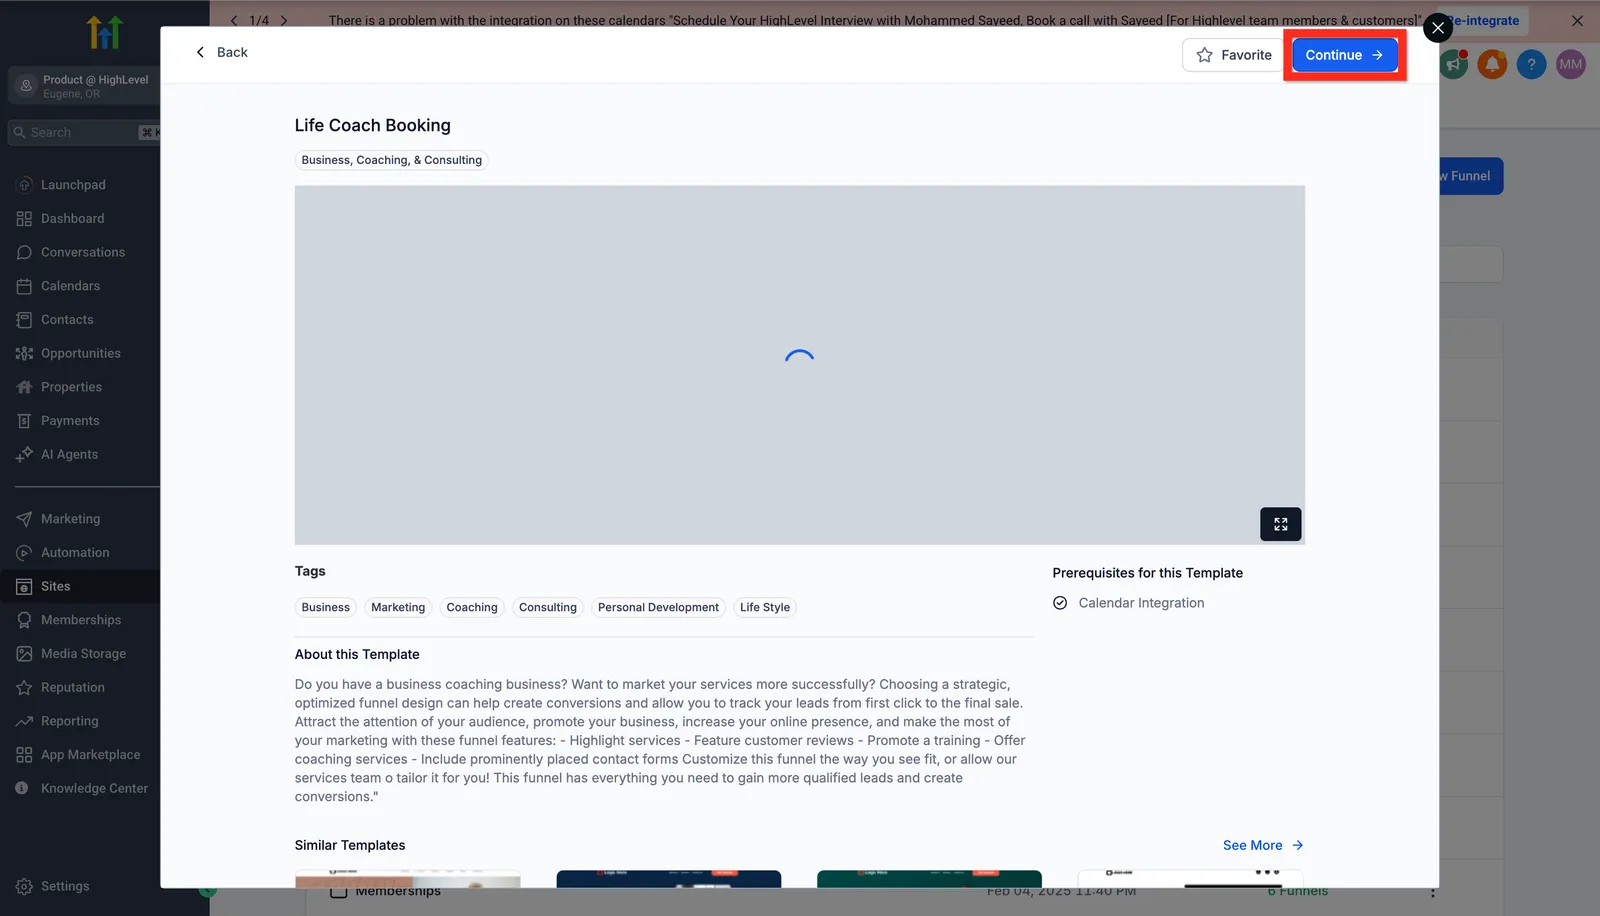Open the MM user avatar
Screen dimensions: 1600x916
pos(1570,64)
